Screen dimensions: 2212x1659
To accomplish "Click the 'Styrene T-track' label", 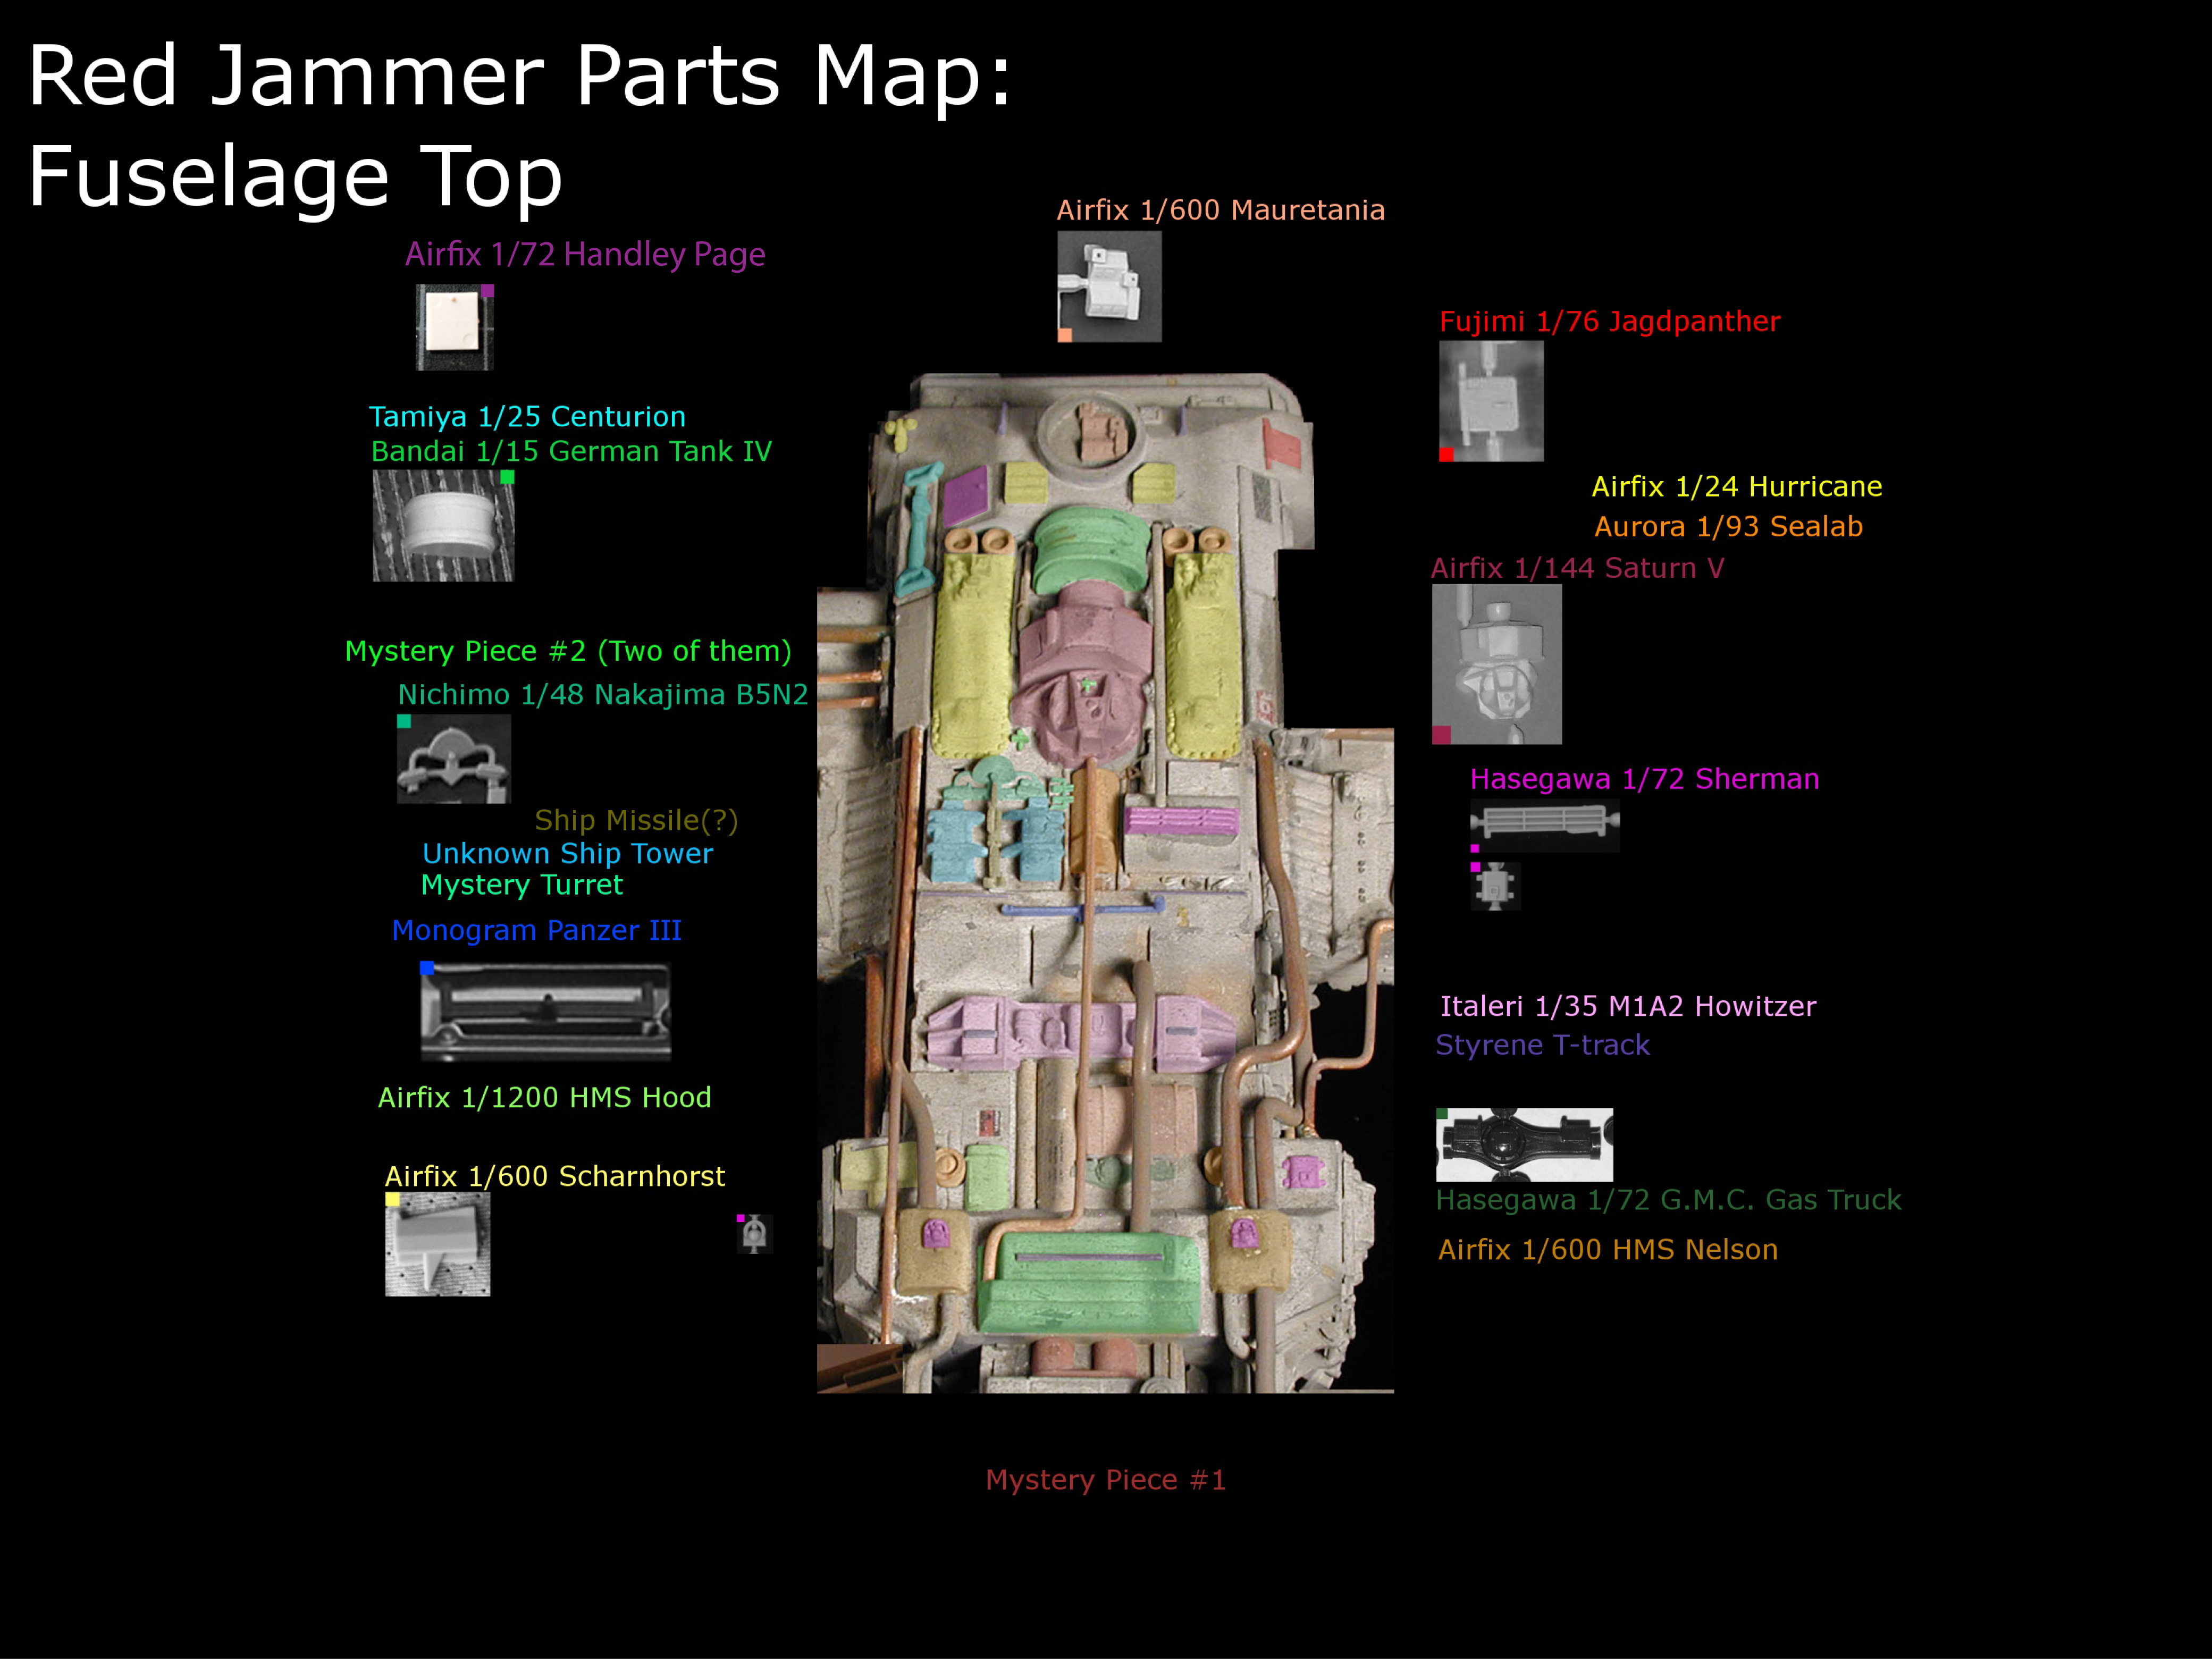I will pyautogui.click(x=1543, y=1045).
